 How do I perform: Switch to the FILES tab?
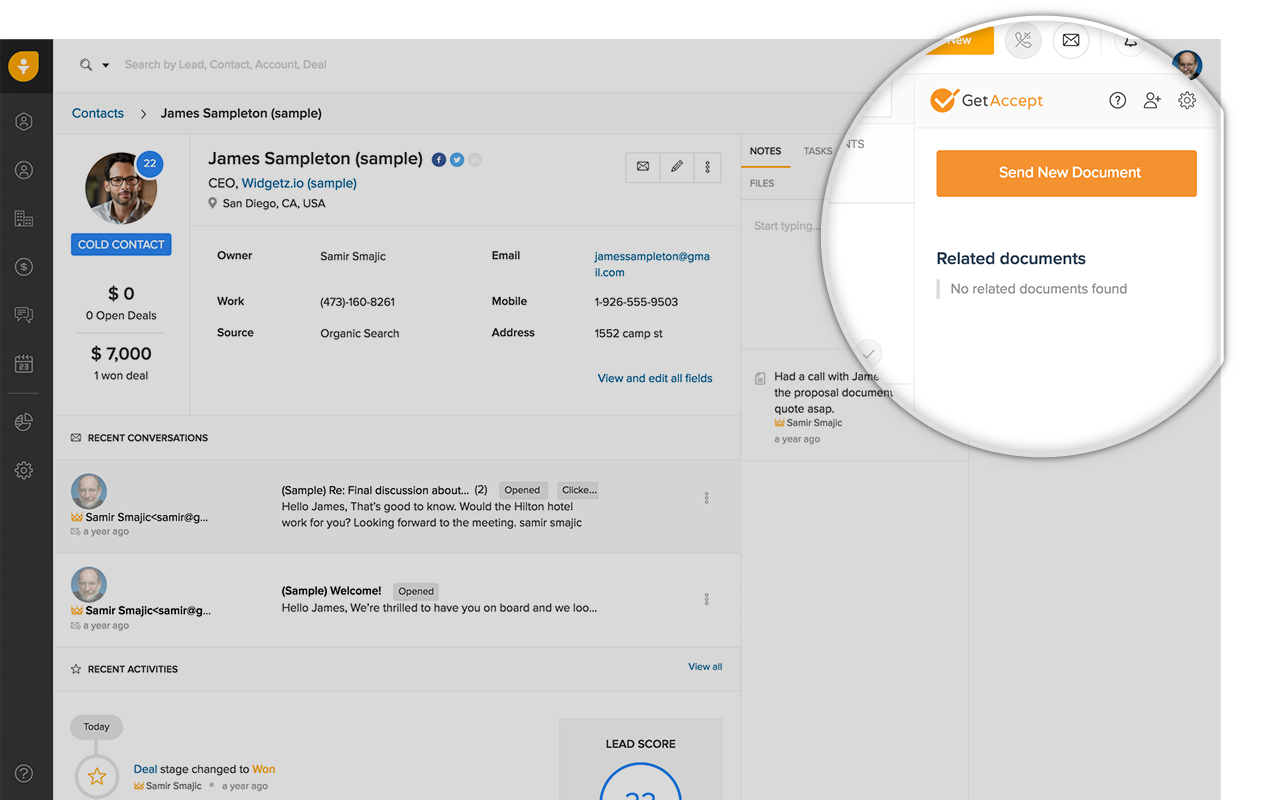coord(762,183)
